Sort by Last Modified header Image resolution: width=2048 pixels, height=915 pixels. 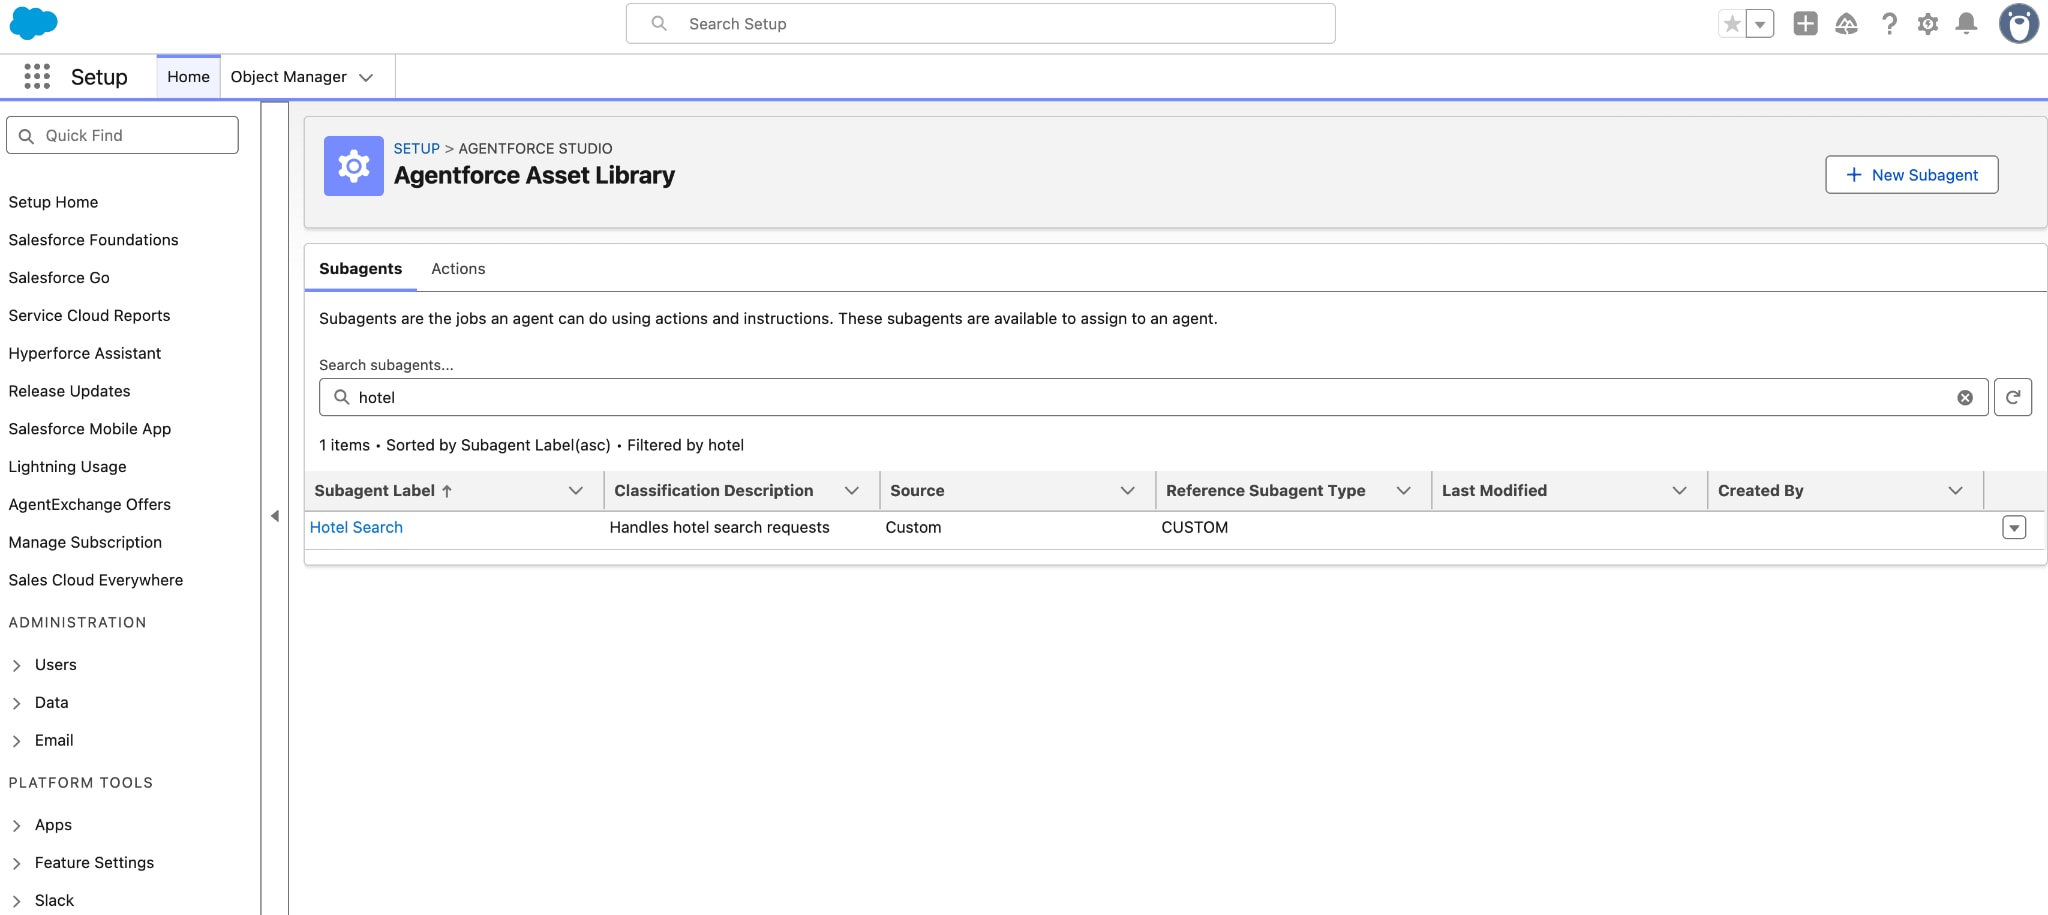click(1494, 491)
